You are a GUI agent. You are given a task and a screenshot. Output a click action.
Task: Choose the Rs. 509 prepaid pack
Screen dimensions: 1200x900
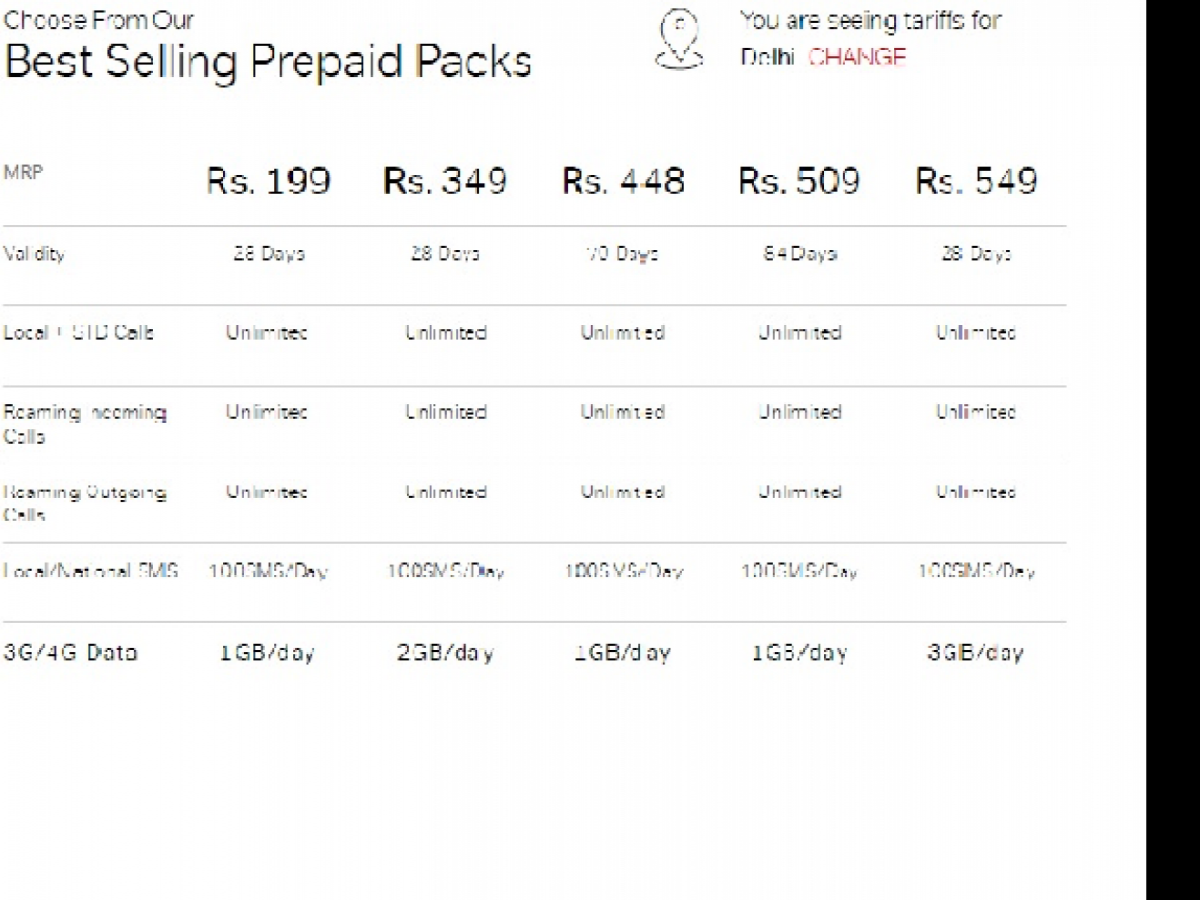coord(799,181)
